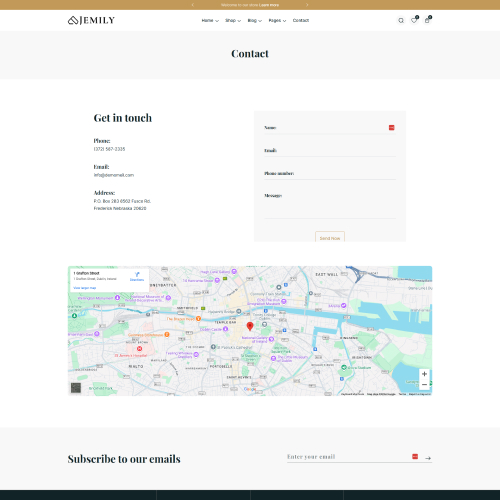The image size is (500, 500).
Task: Expand the Shop menu dropdown
Action: tap(233, 20)
